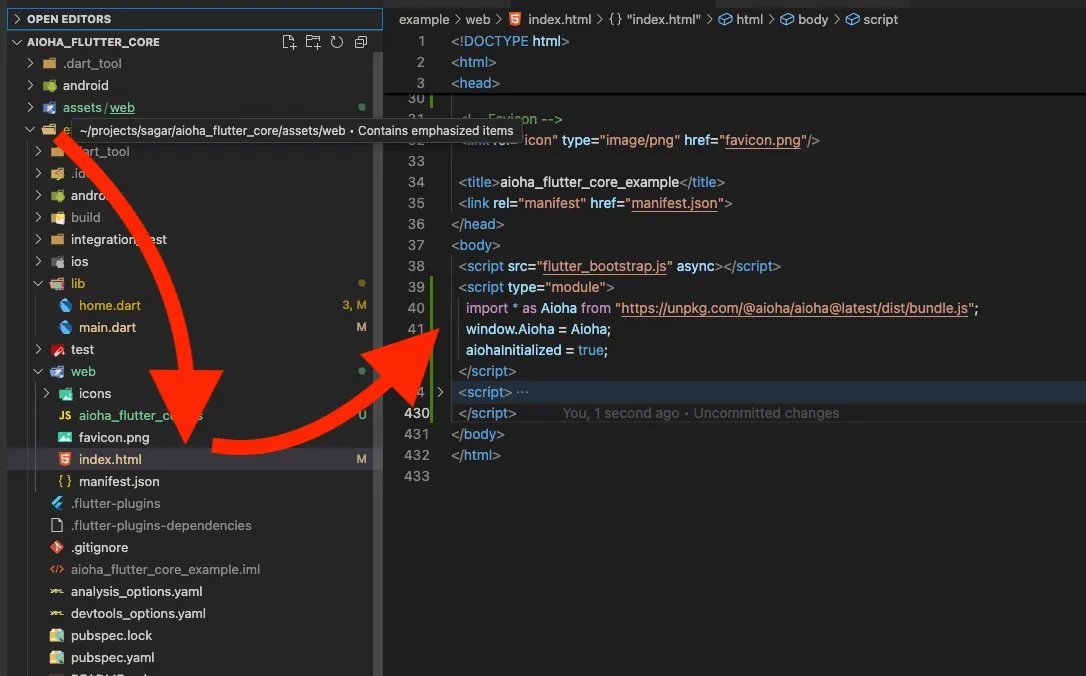Image resolution: width=1086 pixels, height=676 pixels.
Task: Click the 'M' git status badge on main.dart
Action: 361,327
